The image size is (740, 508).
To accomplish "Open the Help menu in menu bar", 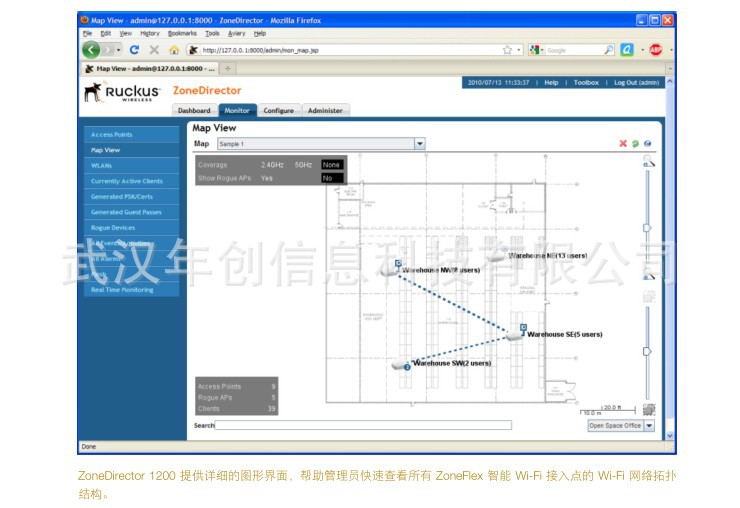I will pyautogui.click(x=260, y=34).
